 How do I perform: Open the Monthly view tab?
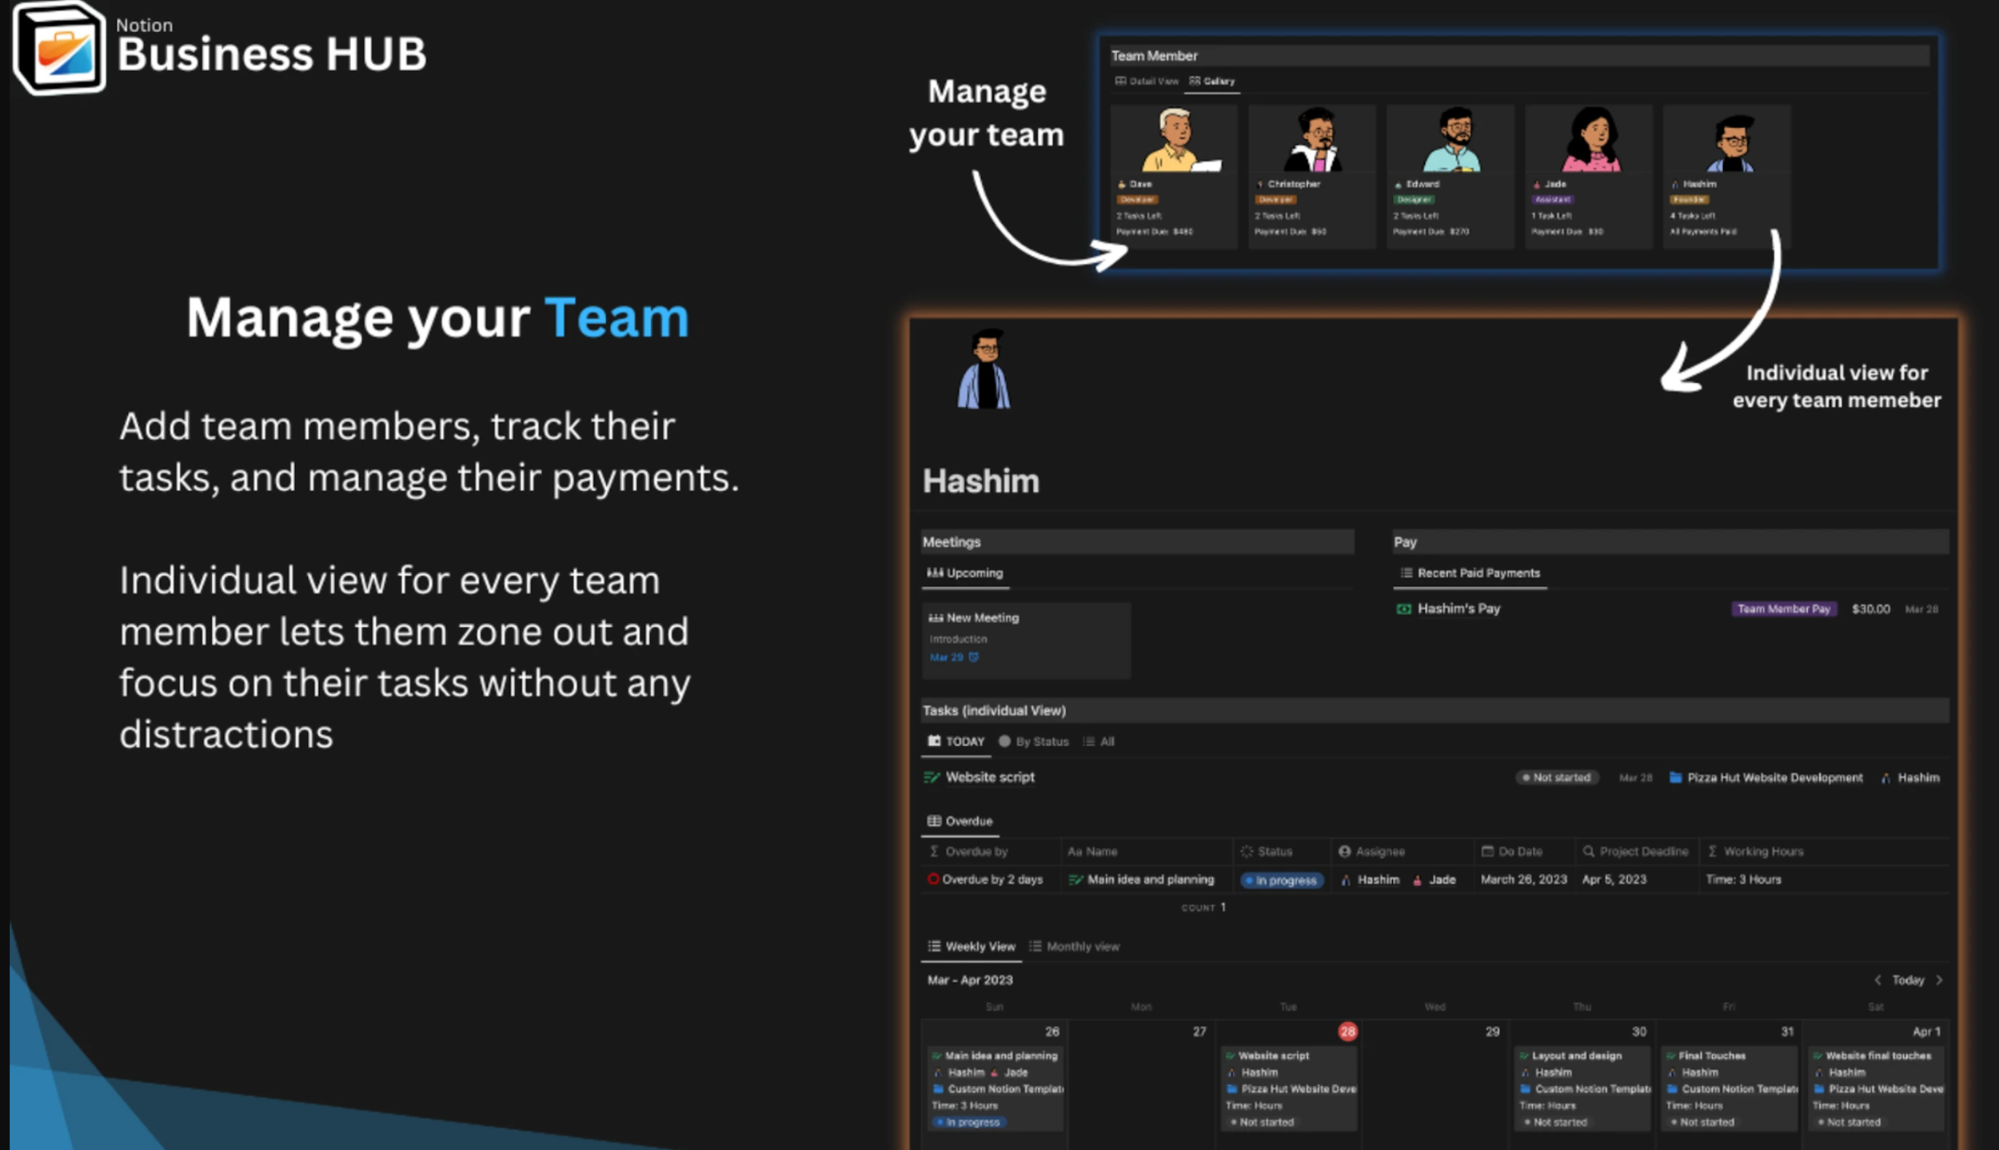coord(1075,946)
